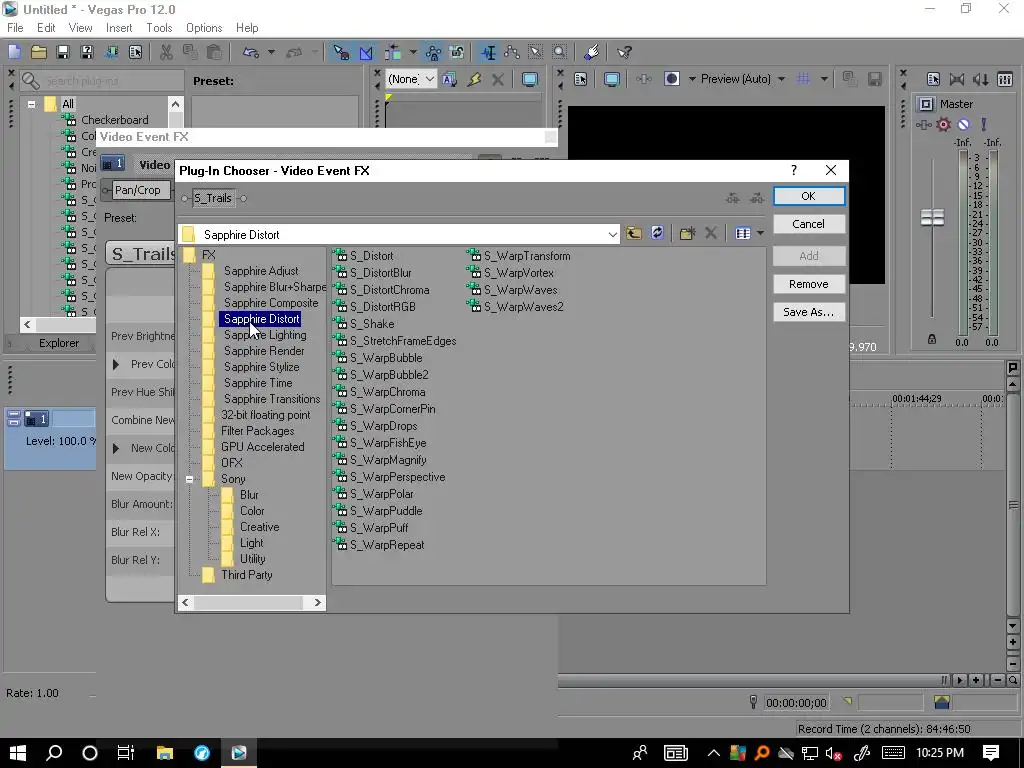Open the Preview (Auto) quality dropdown

tap(743, 79)
